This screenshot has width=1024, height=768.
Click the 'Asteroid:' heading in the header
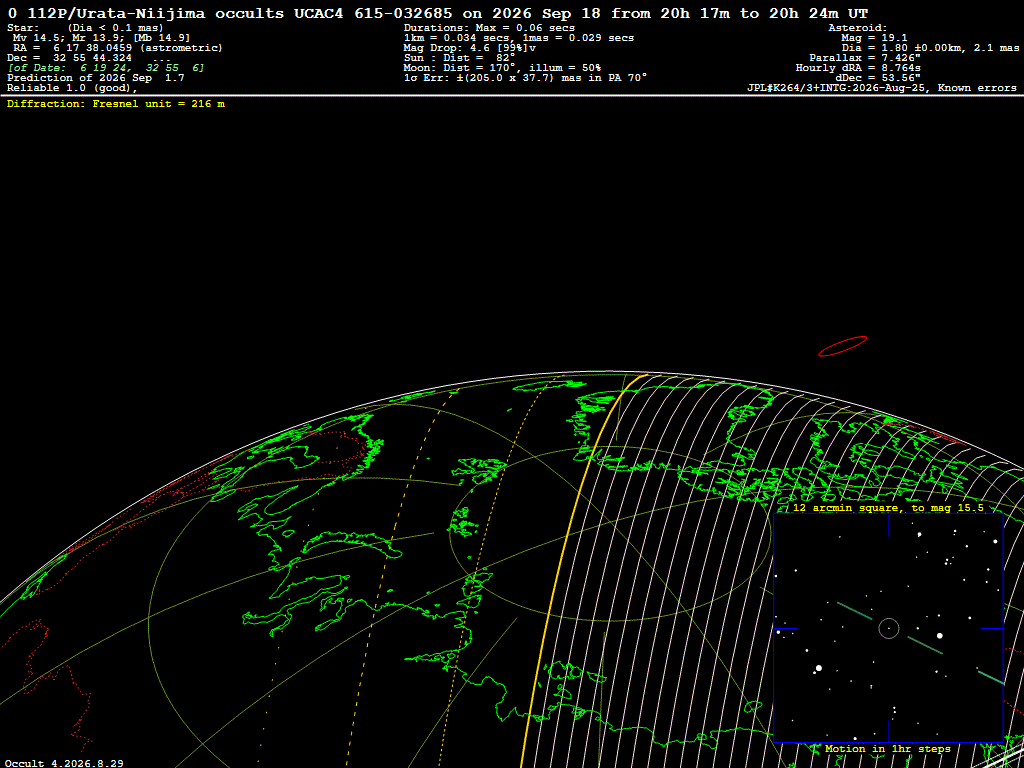(857, 27)
